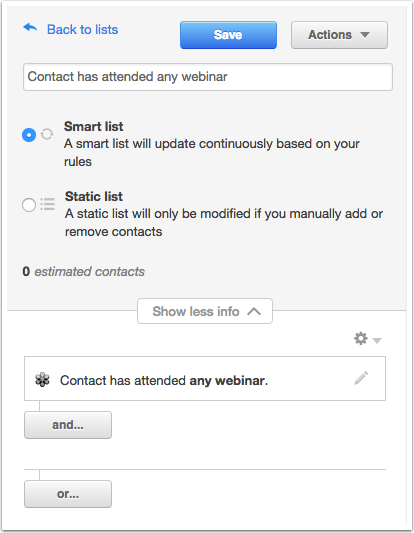Click the blue back arrow icon
414x533 pixels.
click(x=30, y=28)
